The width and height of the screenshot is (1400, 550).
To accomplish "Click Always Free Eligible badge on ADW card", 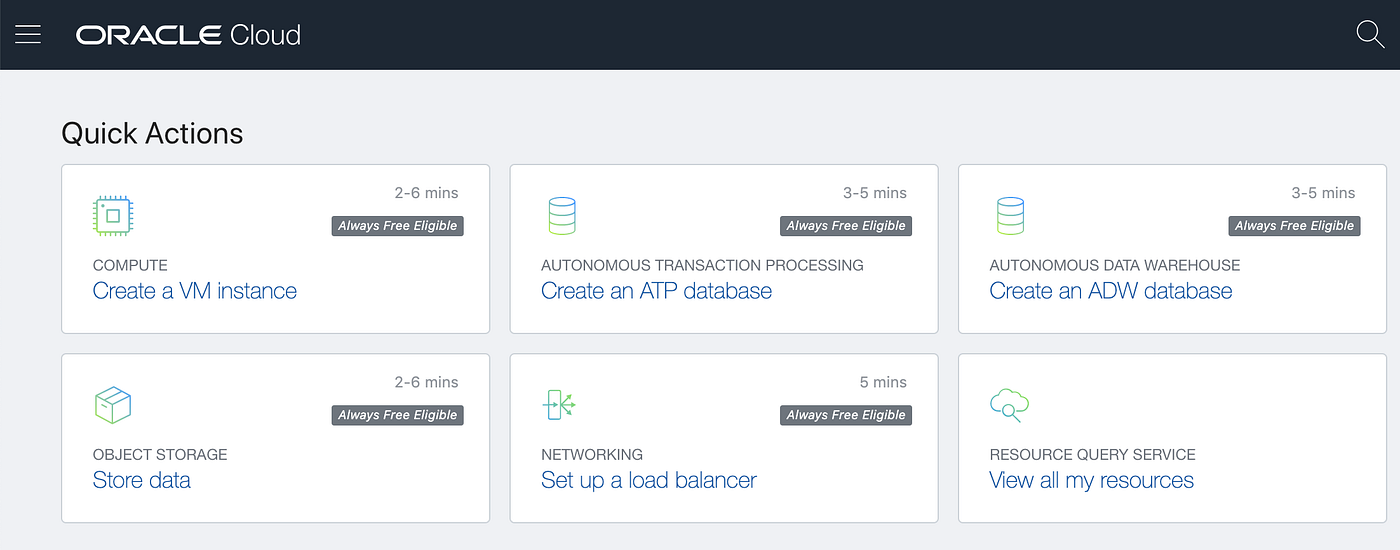I will [1294, 226].
